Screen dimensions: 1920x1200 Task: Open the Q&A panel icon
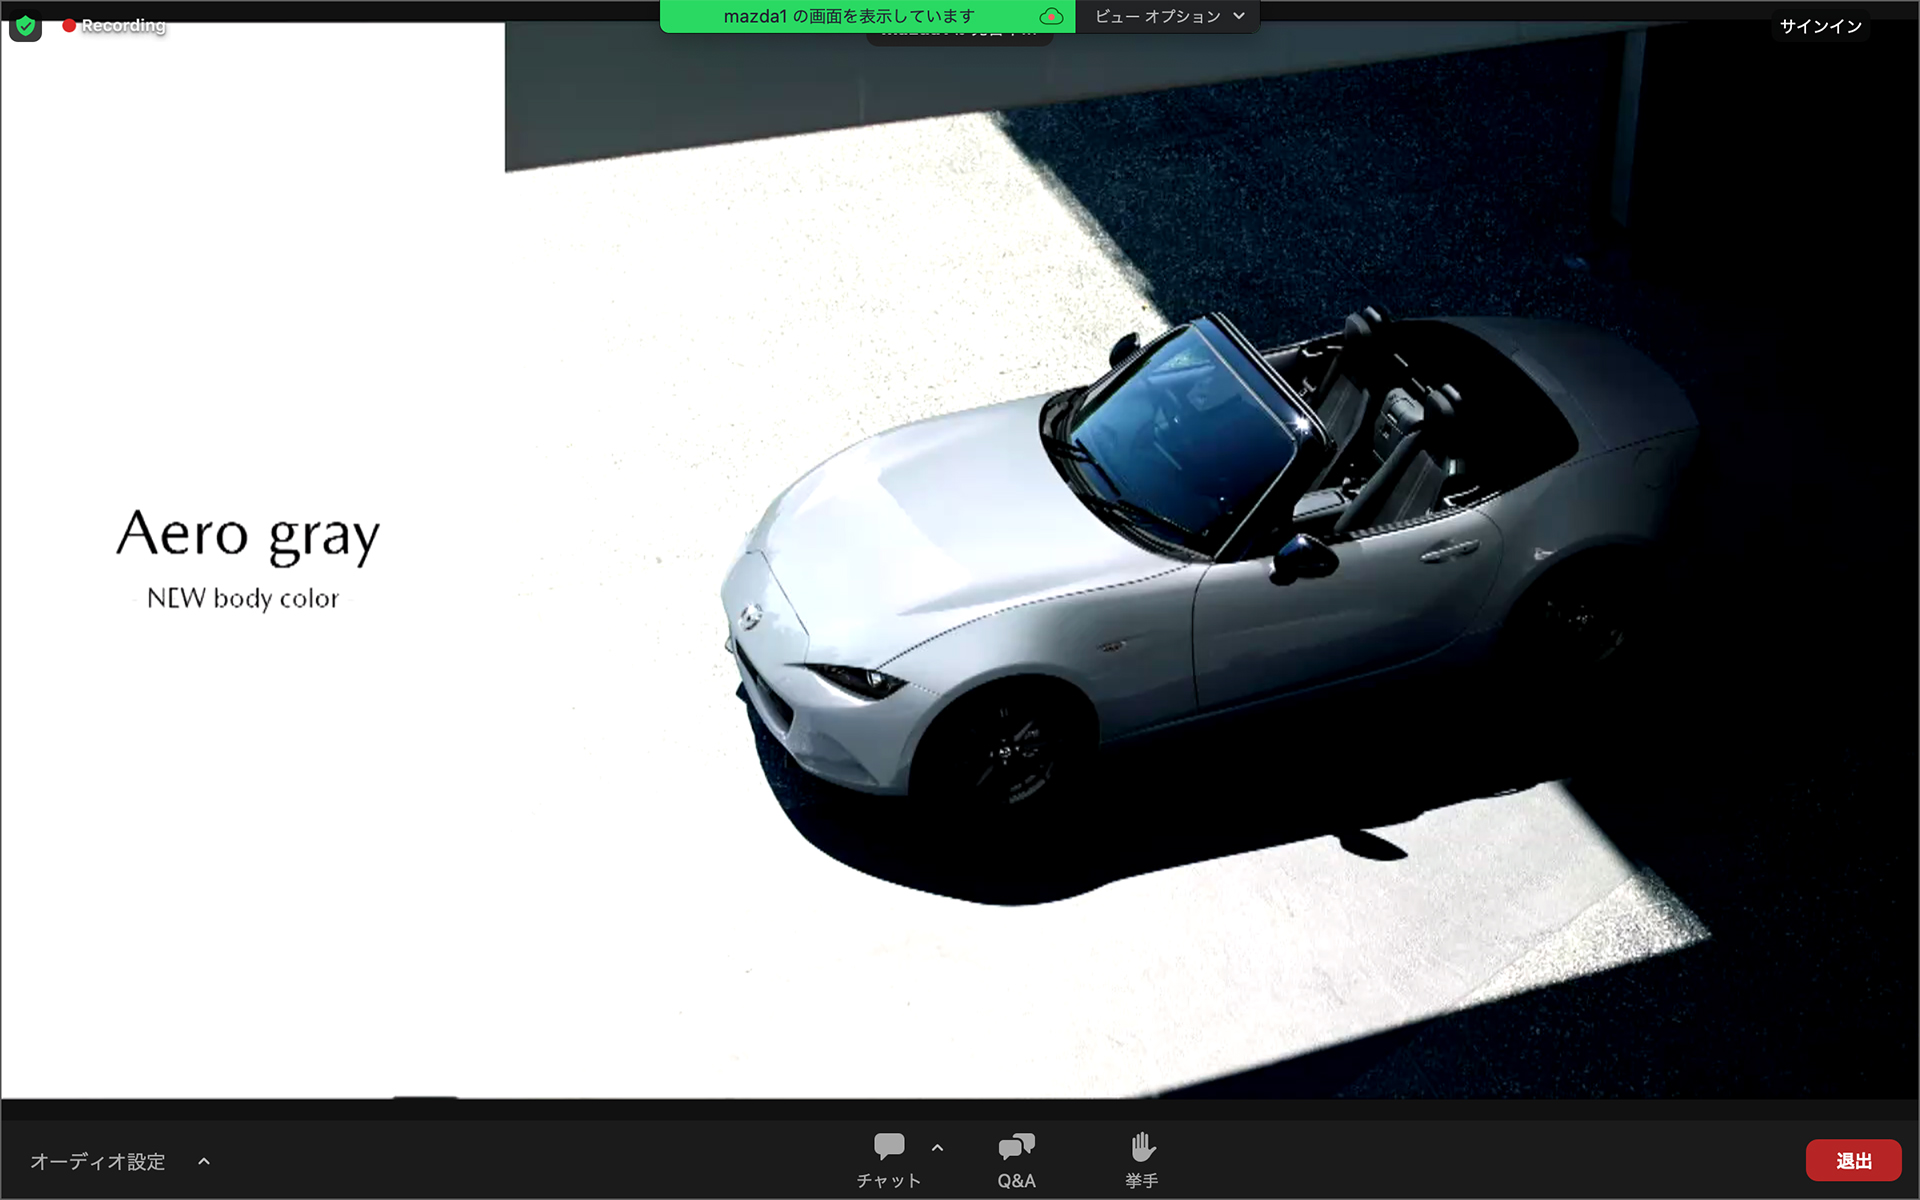pos(1016,1146)
